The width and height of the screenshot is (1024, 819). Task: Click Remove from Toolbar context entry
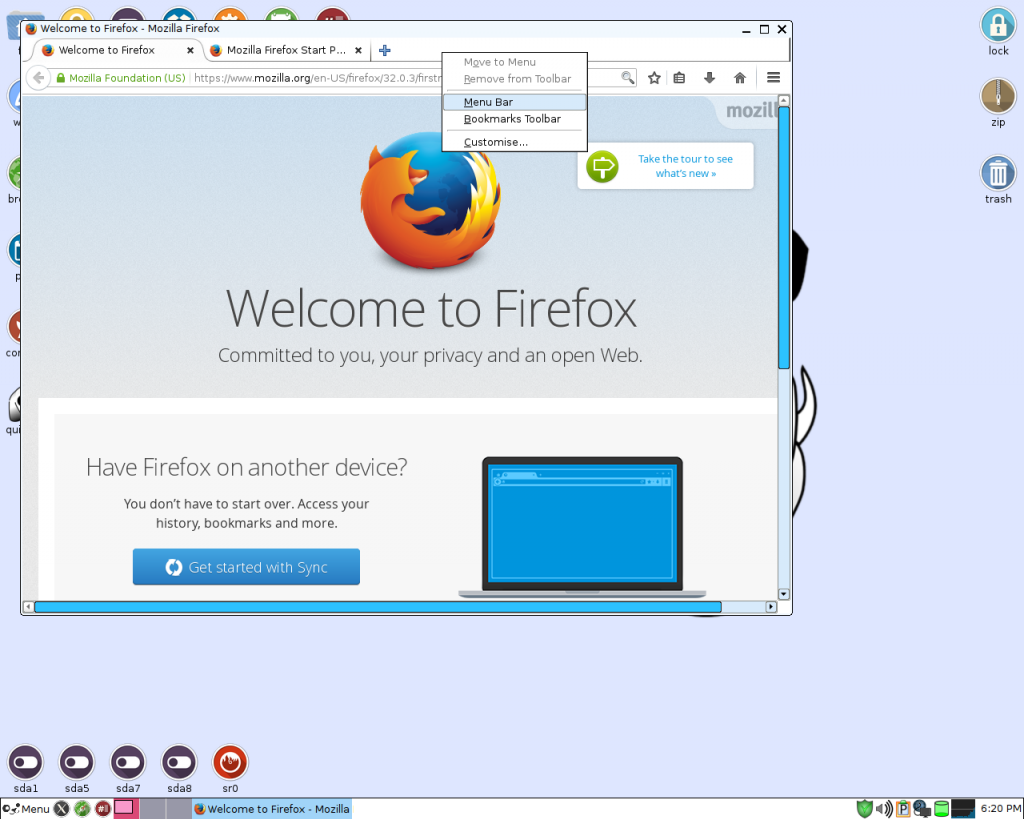tap(515, 79)
